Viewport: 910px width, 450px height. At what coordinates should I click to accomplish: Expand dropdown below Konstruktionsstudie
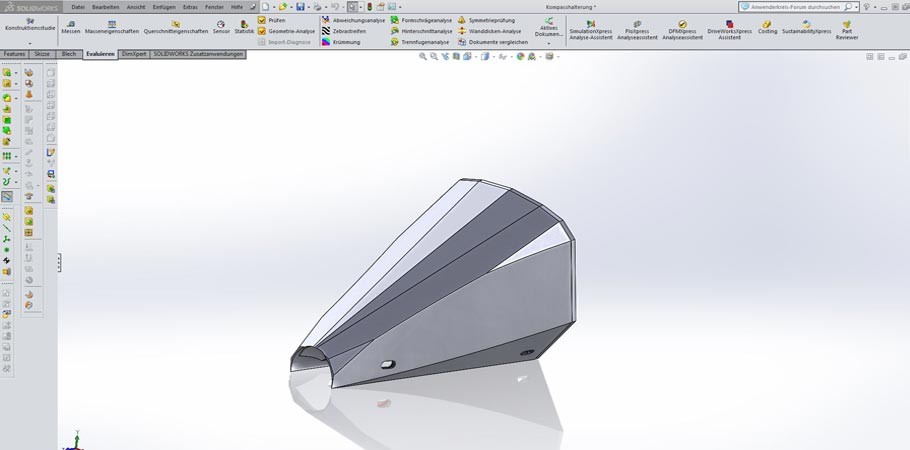(x=30, y=44)
